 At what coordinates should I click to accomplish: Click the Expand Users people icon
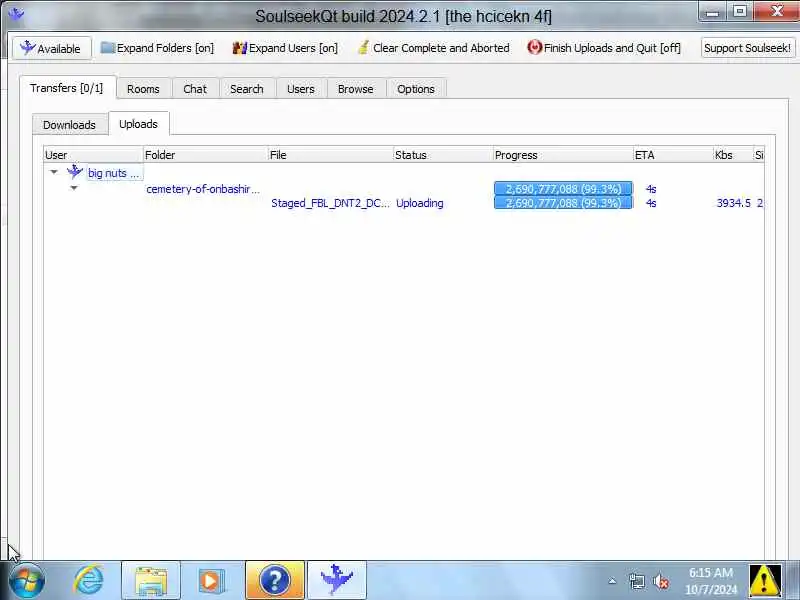pyautogui.click(x=239, y=48)
